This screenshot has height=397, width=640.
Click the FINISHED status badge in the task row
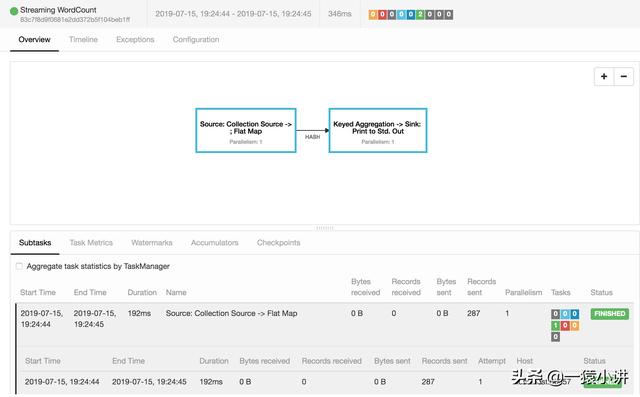click(609, 313)
